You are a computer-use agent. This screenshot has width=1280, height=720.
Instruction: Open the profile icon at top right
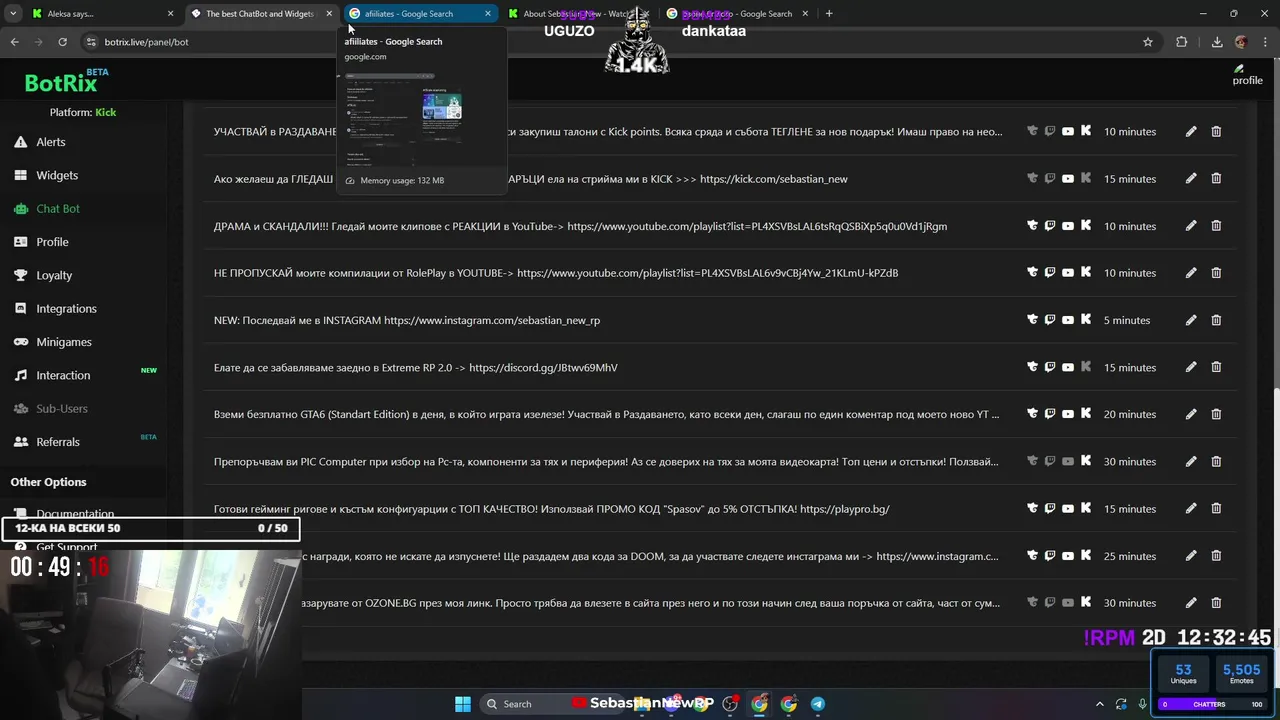[1247, 75]
